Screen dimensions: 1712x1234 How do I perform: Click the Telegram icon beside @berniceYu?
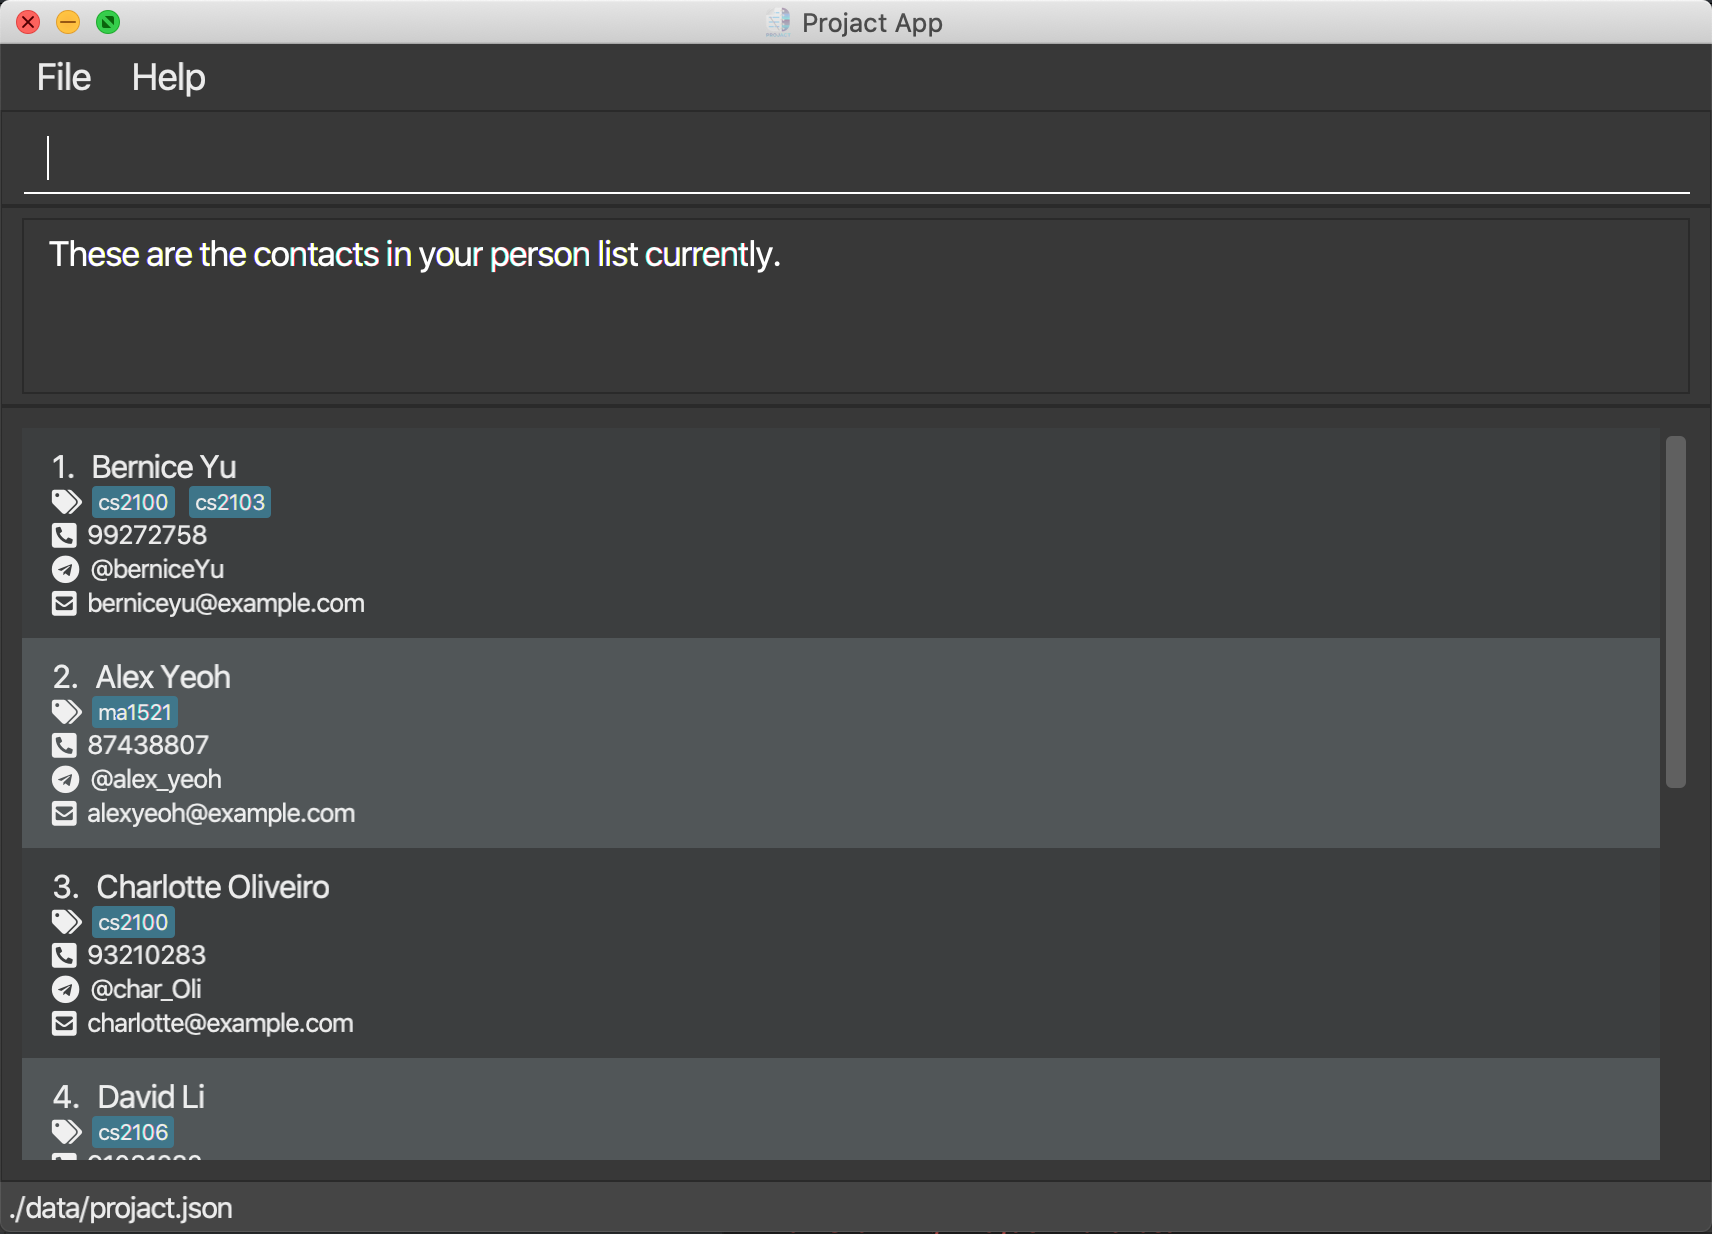point(65,569)
